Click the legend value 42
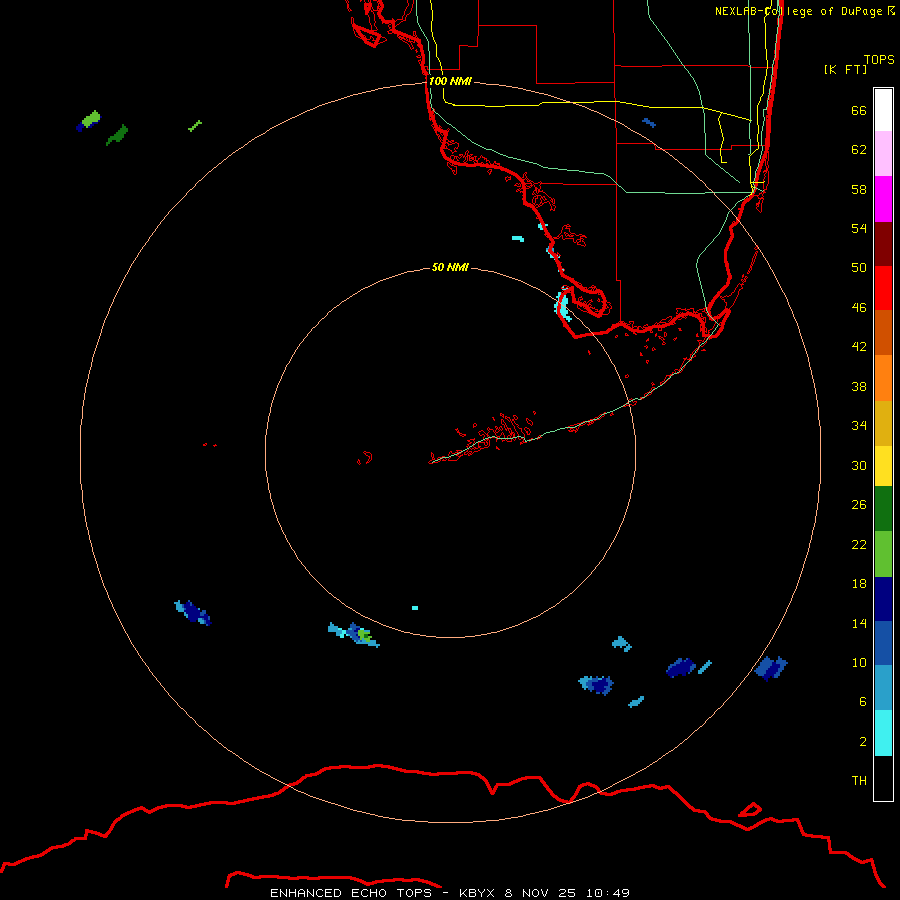Screen dimensions: 900x900 (x=859, y=347)
